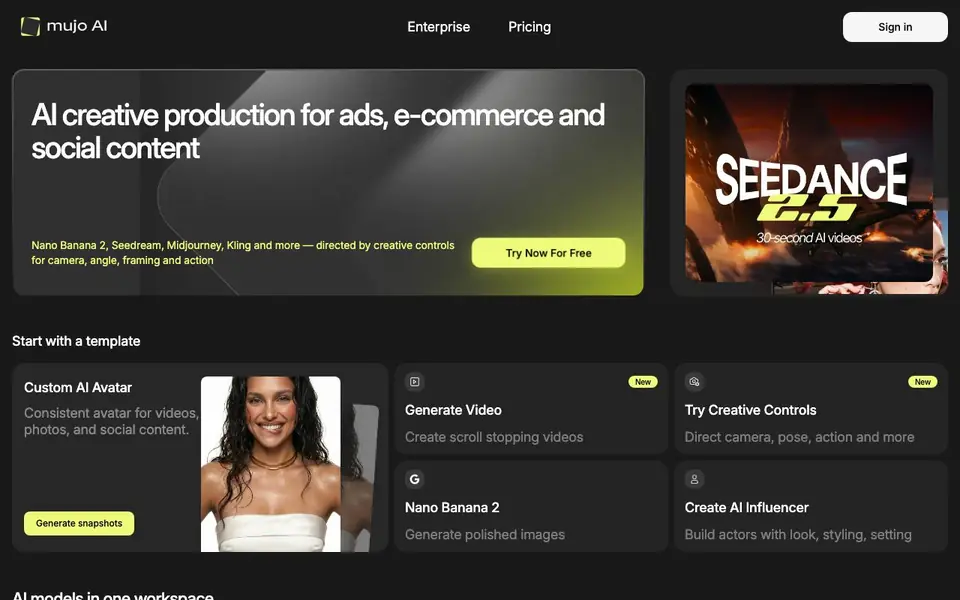
Task: Click 'Build actors with look, styling, setting' text
Action: [x=798, y=534]
